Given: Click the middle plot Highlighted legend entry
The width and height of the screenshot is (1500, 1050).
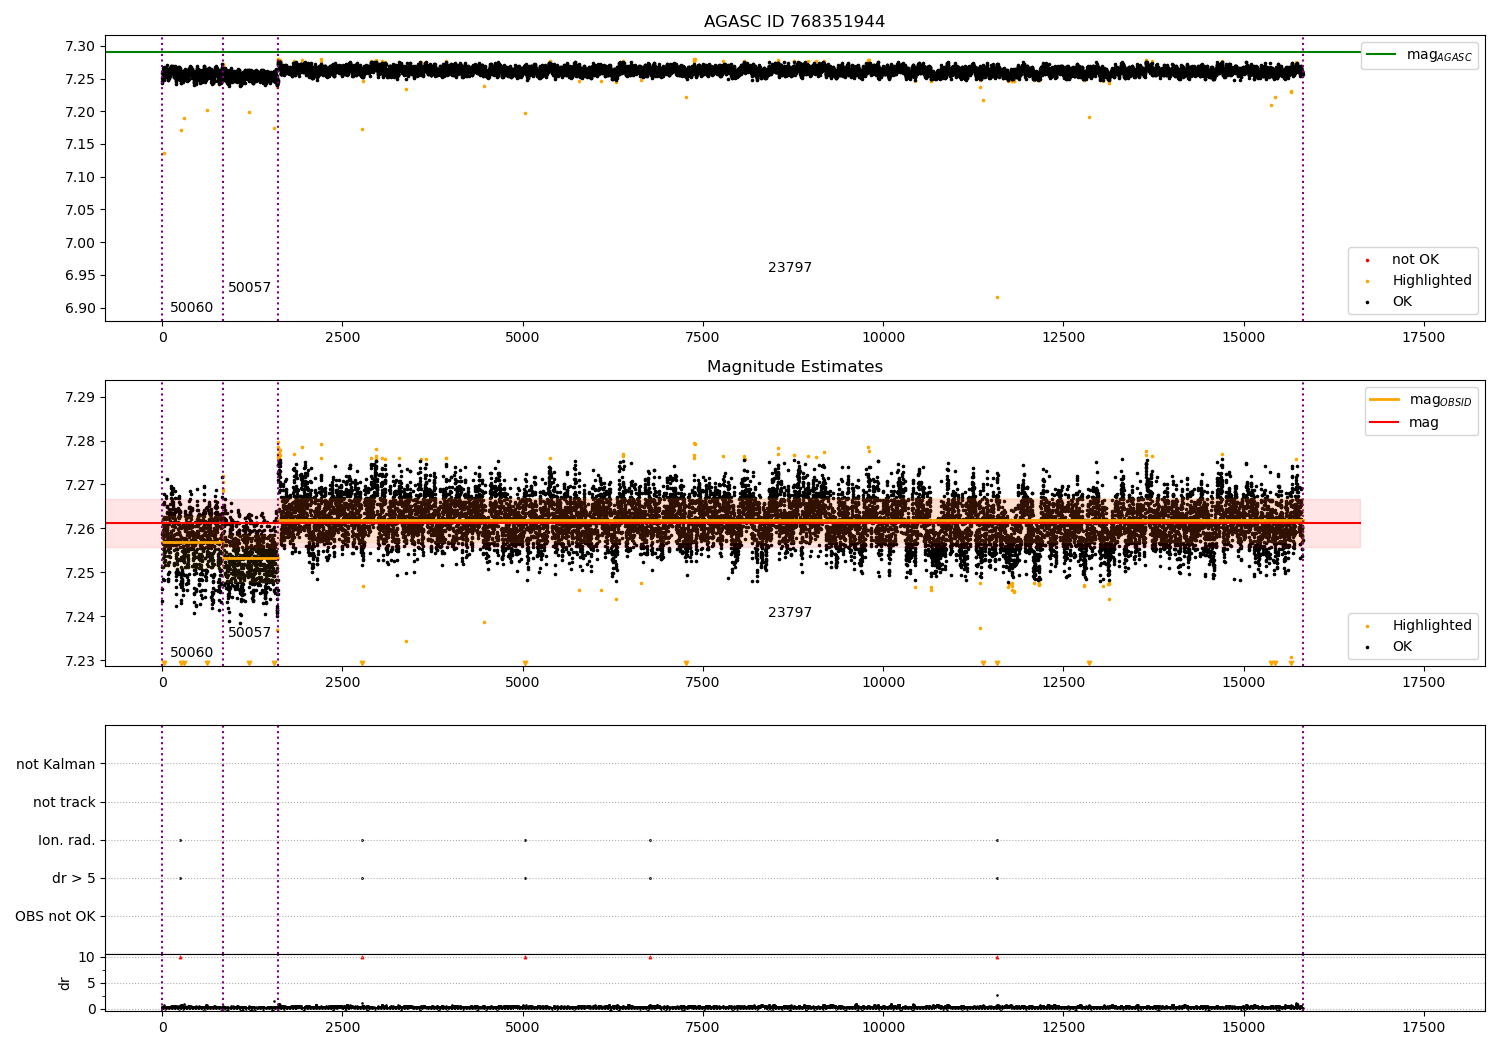Looking at the screenshot, I should (x=1417, y=626).
